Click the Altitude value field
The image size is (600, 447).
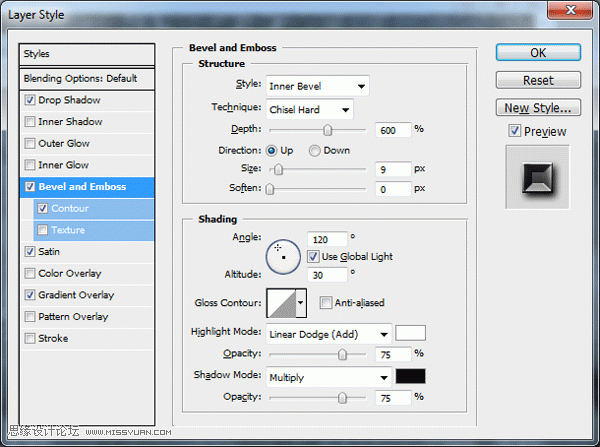327,275
